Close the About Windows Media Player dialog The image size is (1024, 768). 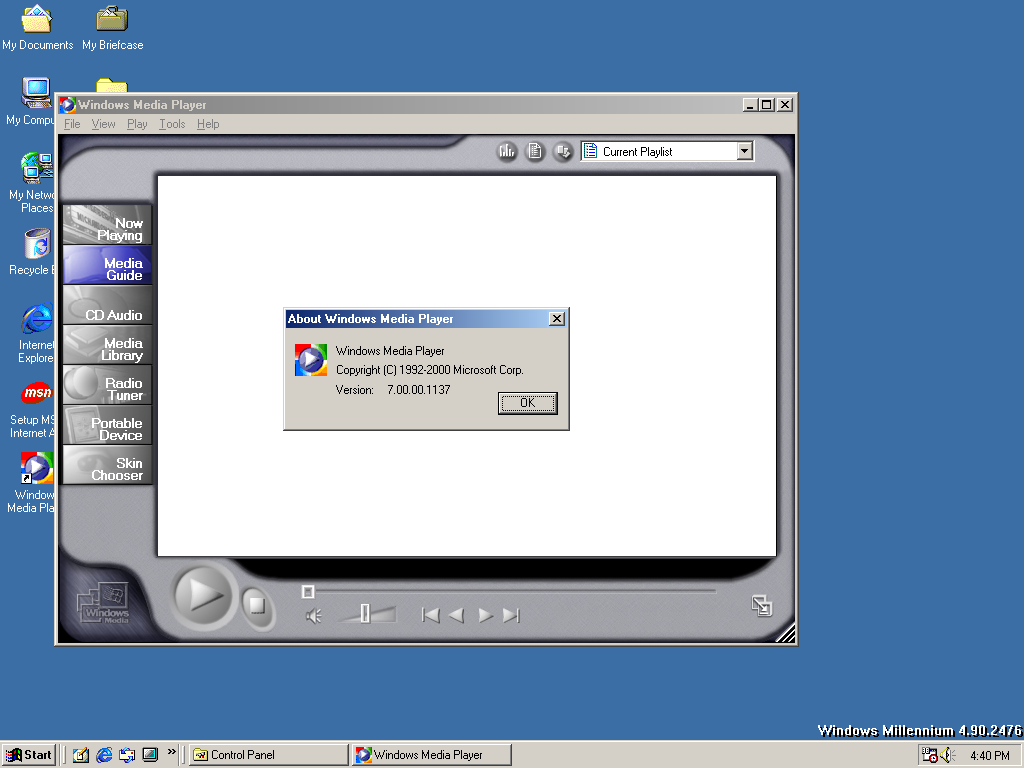click(x=556, y=319)
